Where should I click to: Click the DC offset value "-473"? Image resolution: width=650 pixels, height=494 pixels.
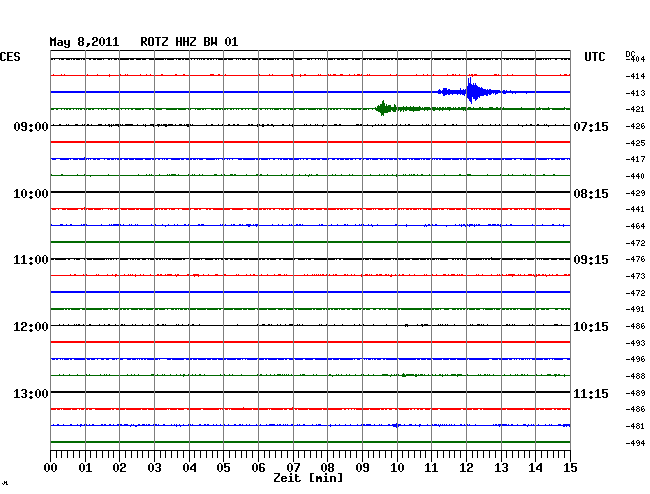click(x=635, y=276)
